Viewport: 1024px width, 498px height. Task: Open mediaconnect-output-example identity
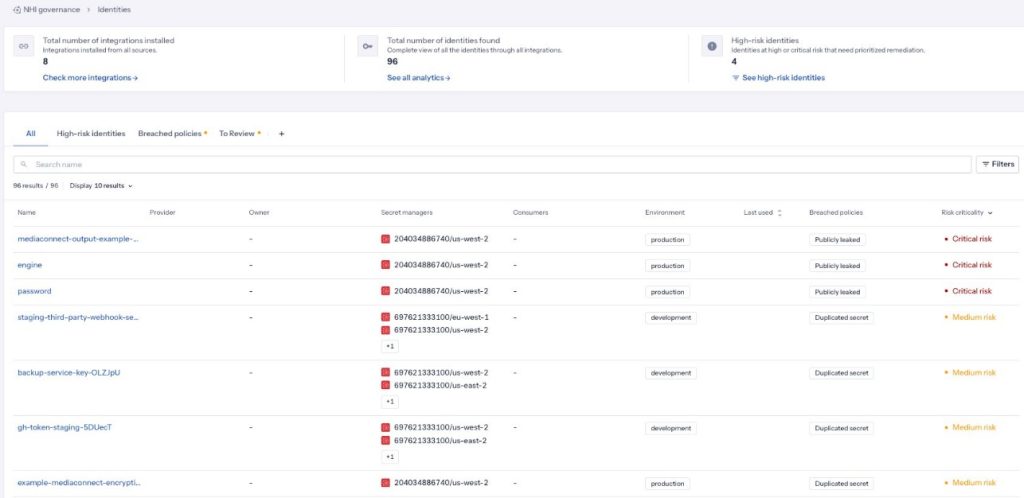(78, 239)
